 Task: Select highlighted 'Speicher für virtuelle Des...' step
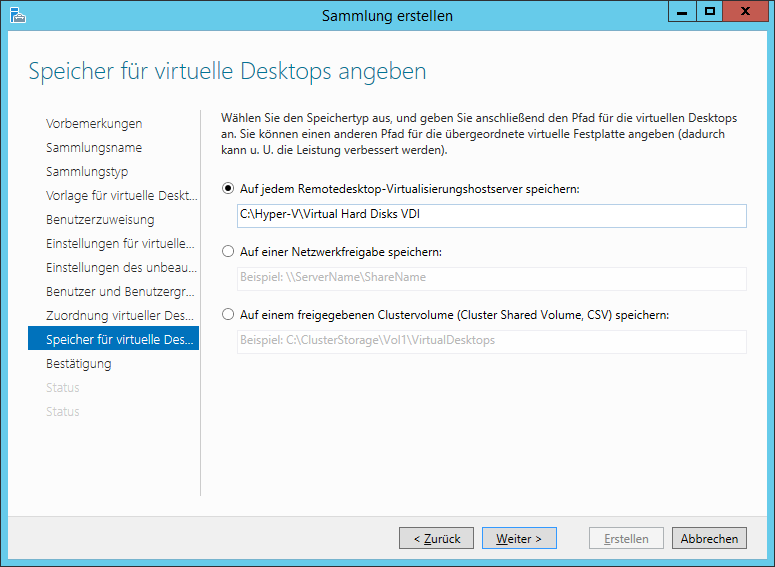[x=113, y=339]
